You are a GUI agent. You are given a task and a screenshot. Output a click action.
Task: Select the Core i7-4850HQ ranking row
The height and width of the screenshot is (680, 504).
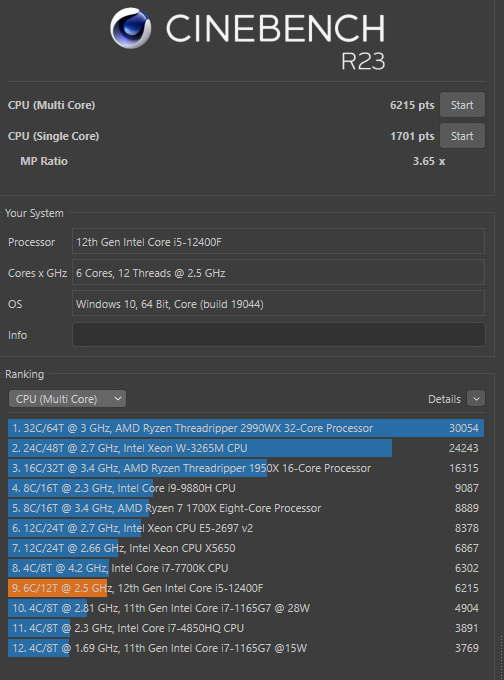click(246, 628)
